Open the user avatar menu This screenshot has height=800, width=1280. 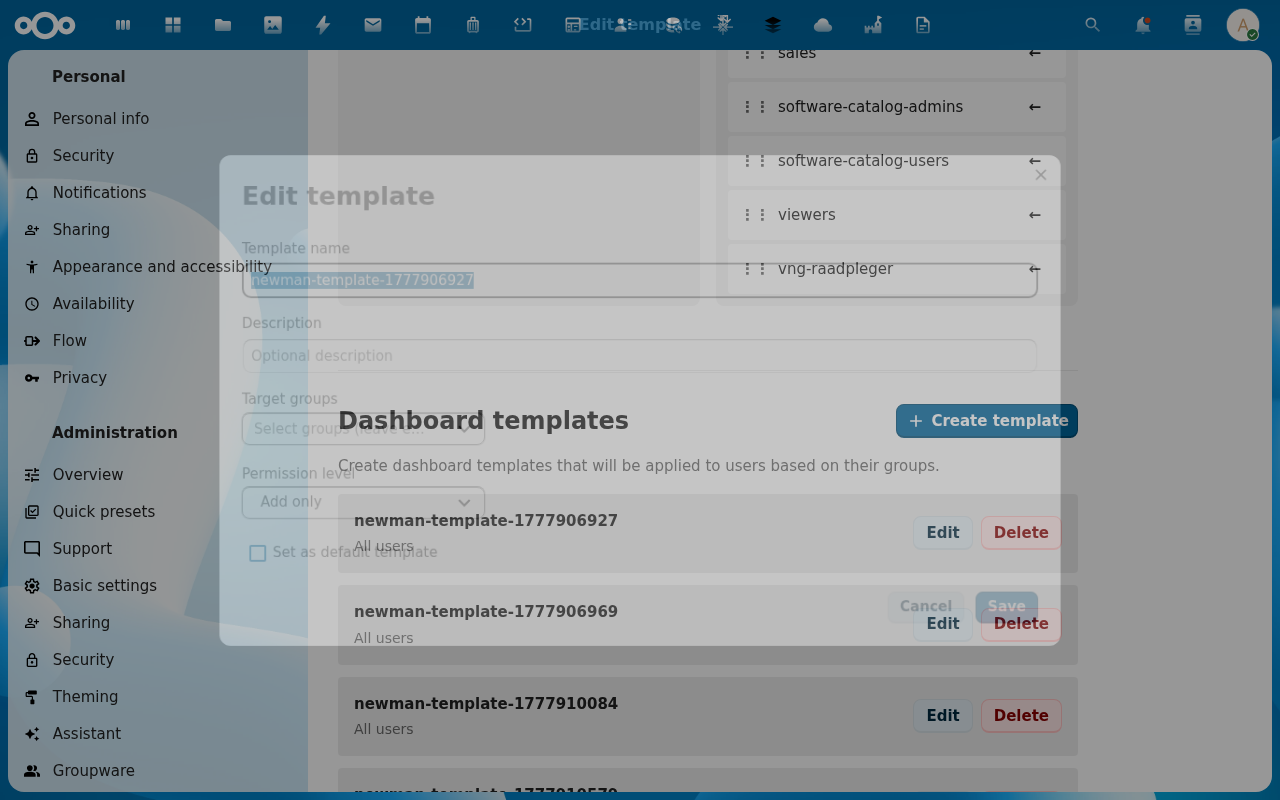pyautogui.click(x=1243, y=25)
